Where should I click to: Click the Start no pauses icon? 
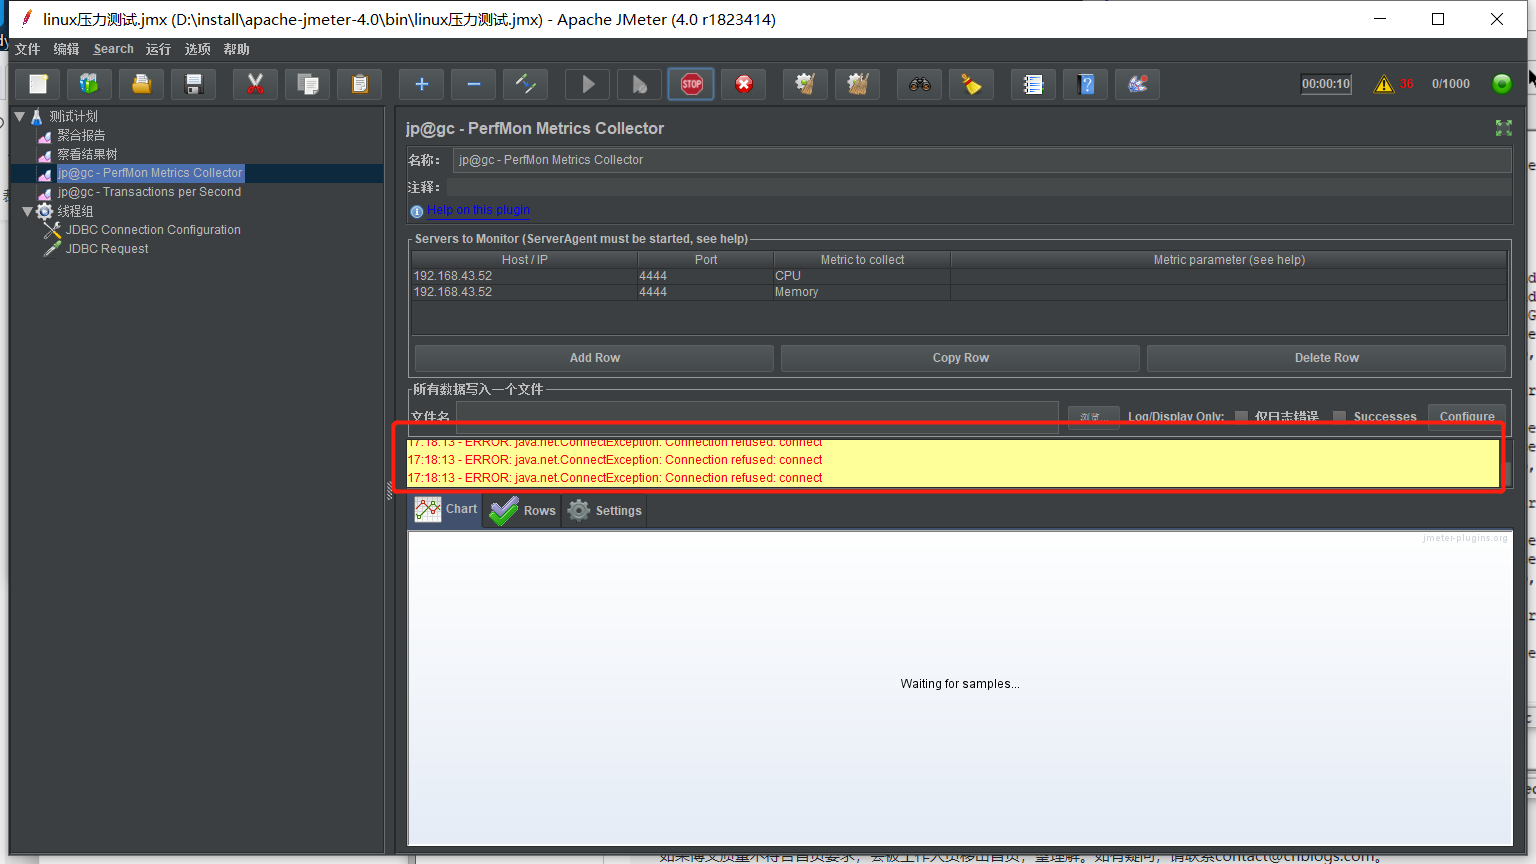point(640,84)
